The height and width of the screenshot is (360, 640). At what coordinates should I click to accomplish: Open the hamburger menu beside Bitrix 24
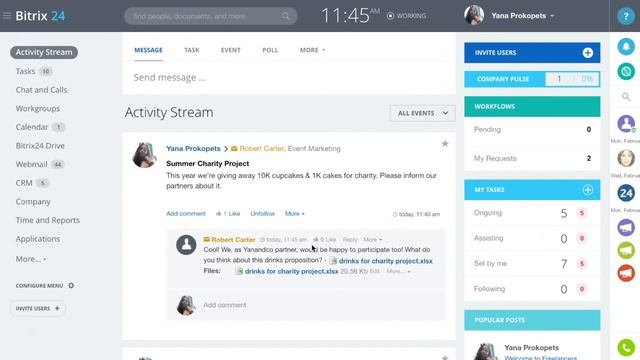point(7,16)
